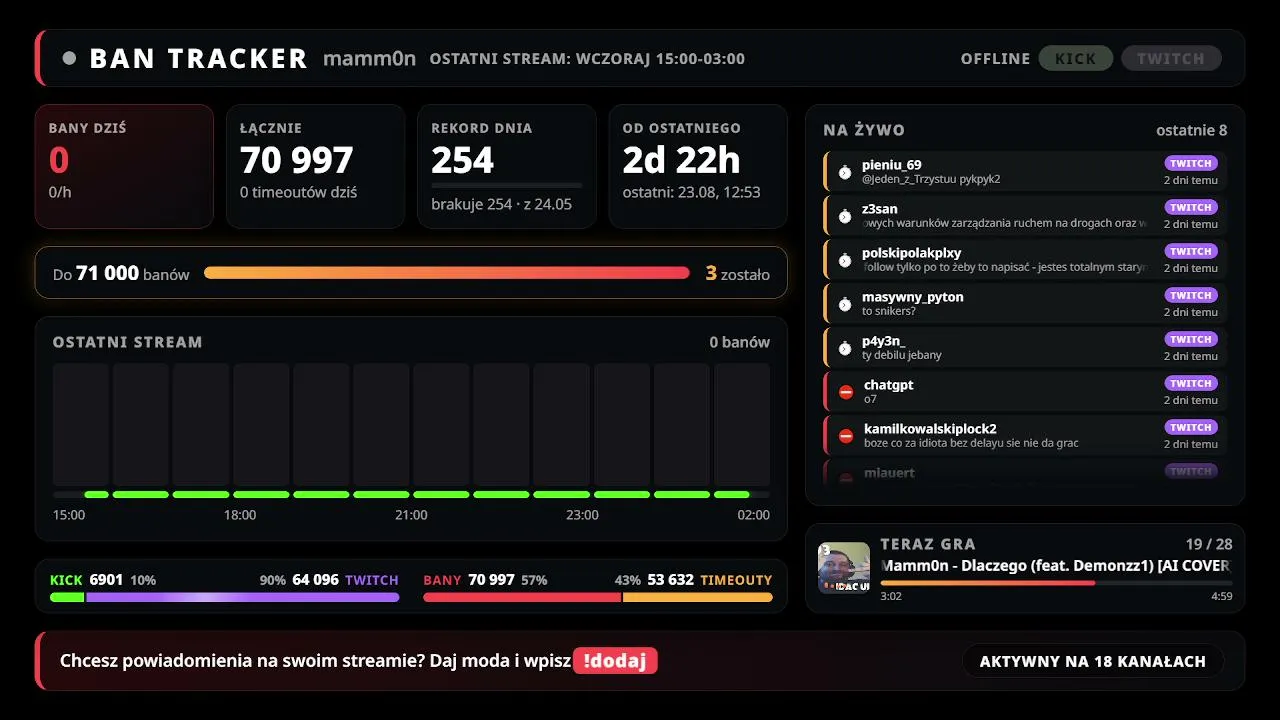Click the album thumbnail in TERAZ GRA
This screenshot has width=1280, height=720.
(x=844, y=568)
